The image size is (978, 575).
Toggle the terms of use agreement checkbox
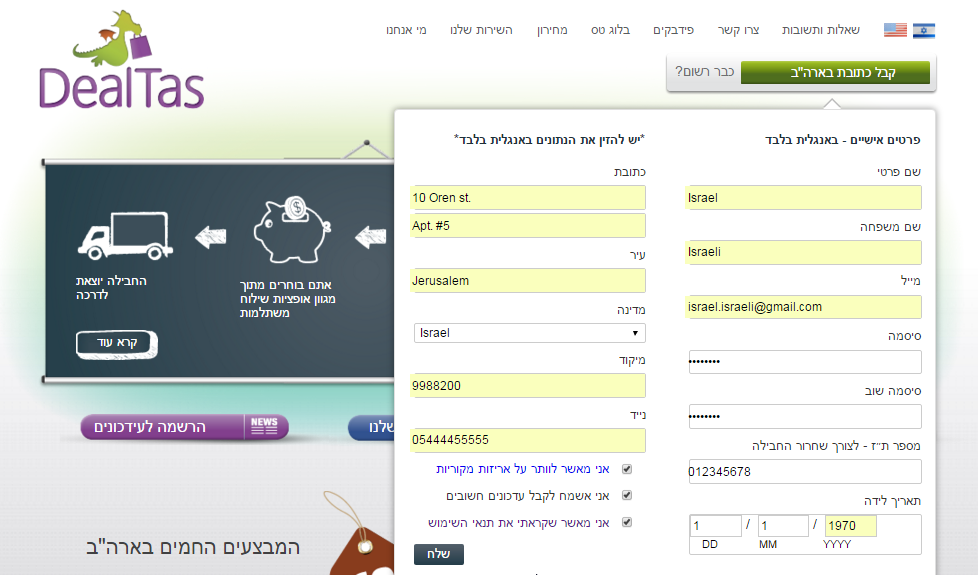click(627, 522)
